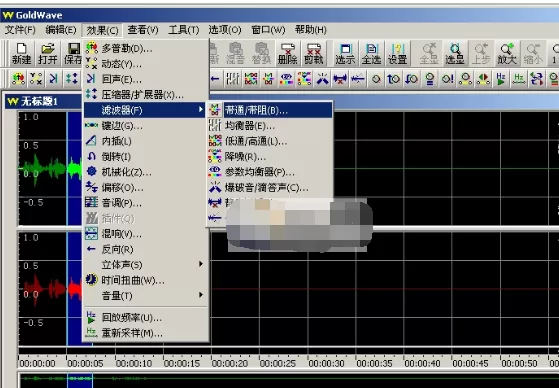Click the 缩小 (Zoom Out) toolbar button
This screenshot has height=388, width=559.
(x=533, y=53)
